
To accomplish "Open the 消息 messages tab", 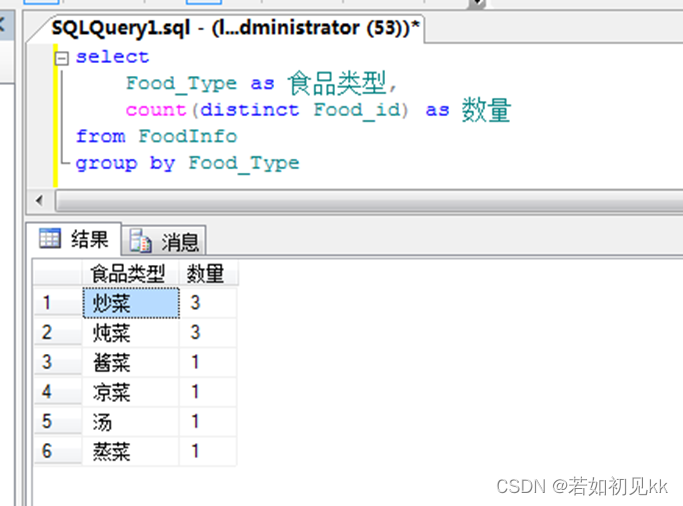I will (x=164, y=241).
